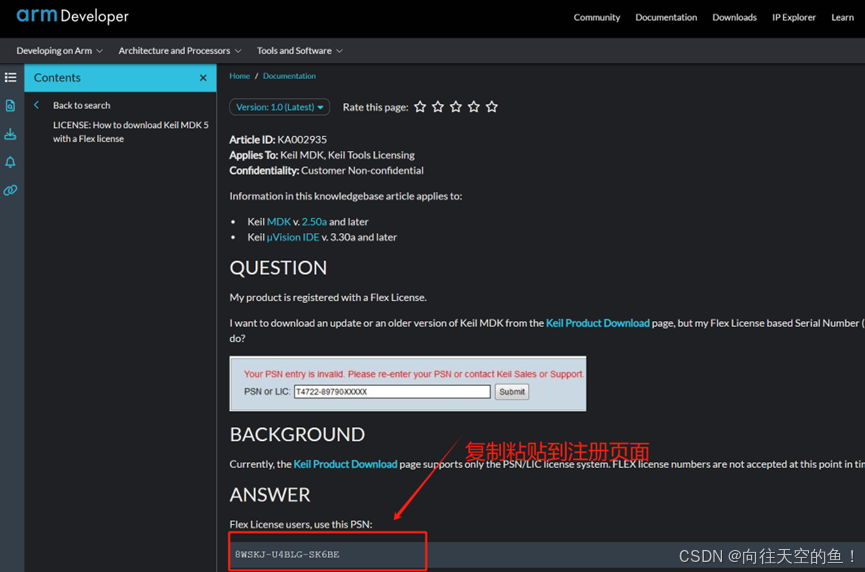Click the Documentation breadcrumb link
The width and height of the screenshot is (865, 572).
289,76
